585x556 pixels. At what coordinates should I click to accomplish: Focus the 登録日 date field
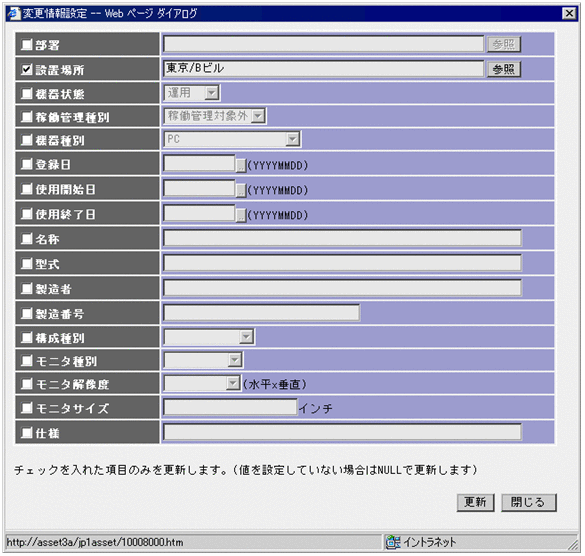pyautogui.click(x=200, y=163)
